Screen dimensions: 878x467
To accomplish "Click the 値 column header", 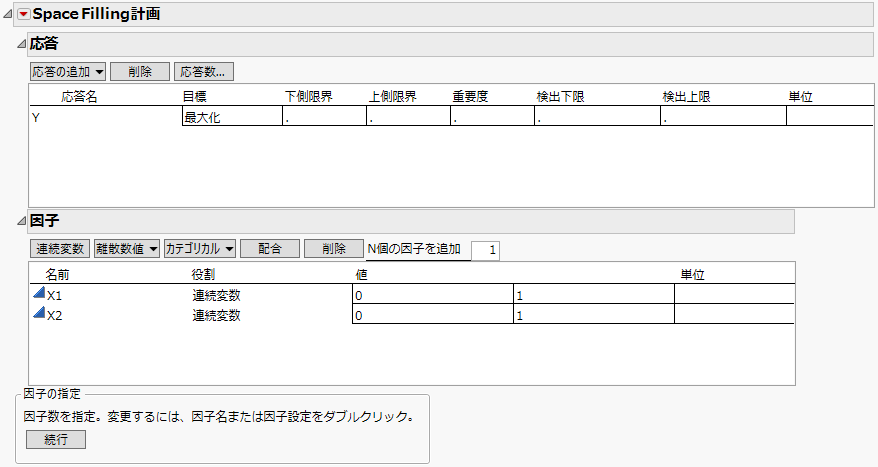I will (x=361, y=275).
